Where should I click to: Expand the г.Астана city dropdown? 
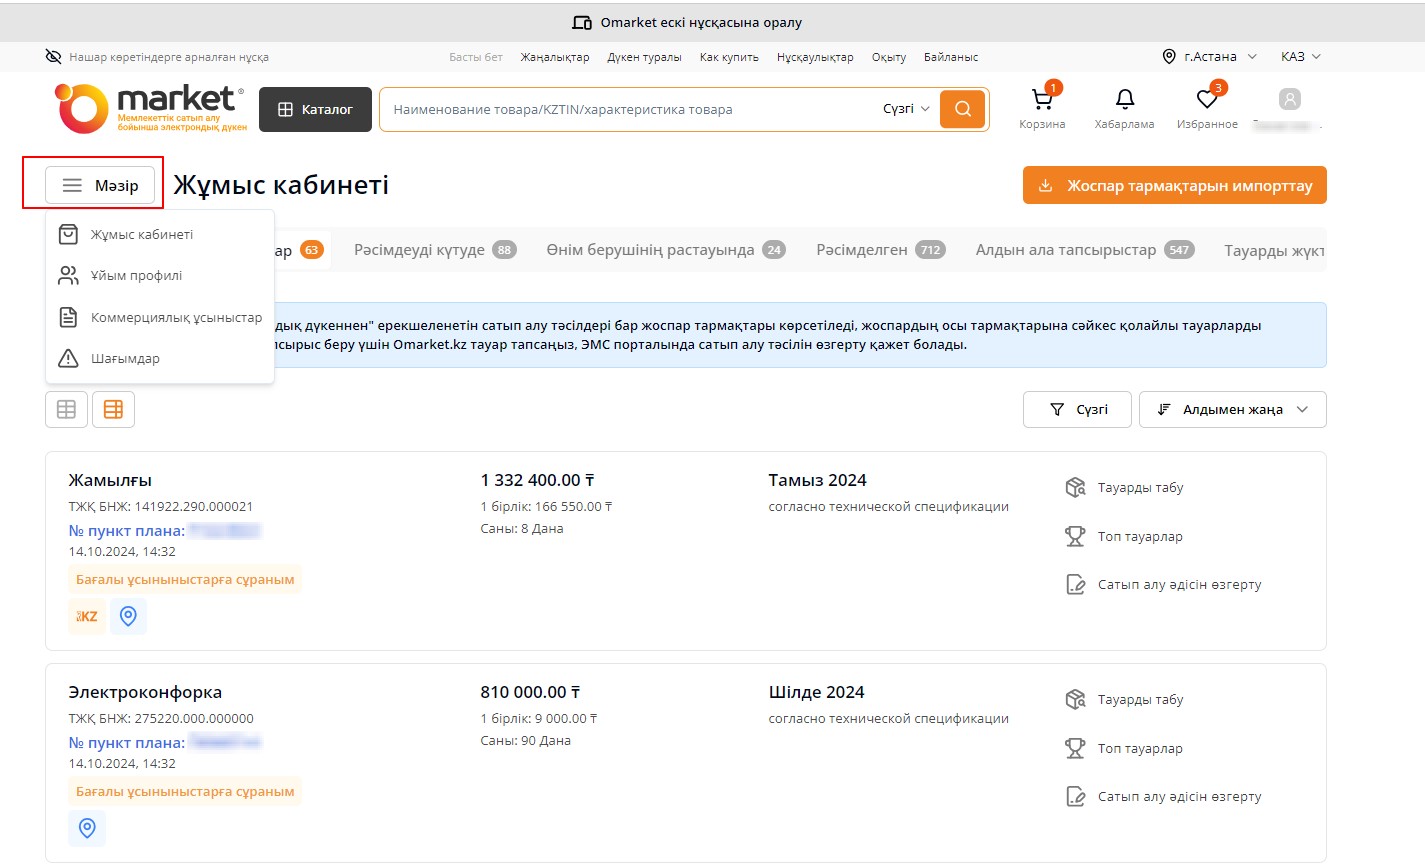point(1209,57)
